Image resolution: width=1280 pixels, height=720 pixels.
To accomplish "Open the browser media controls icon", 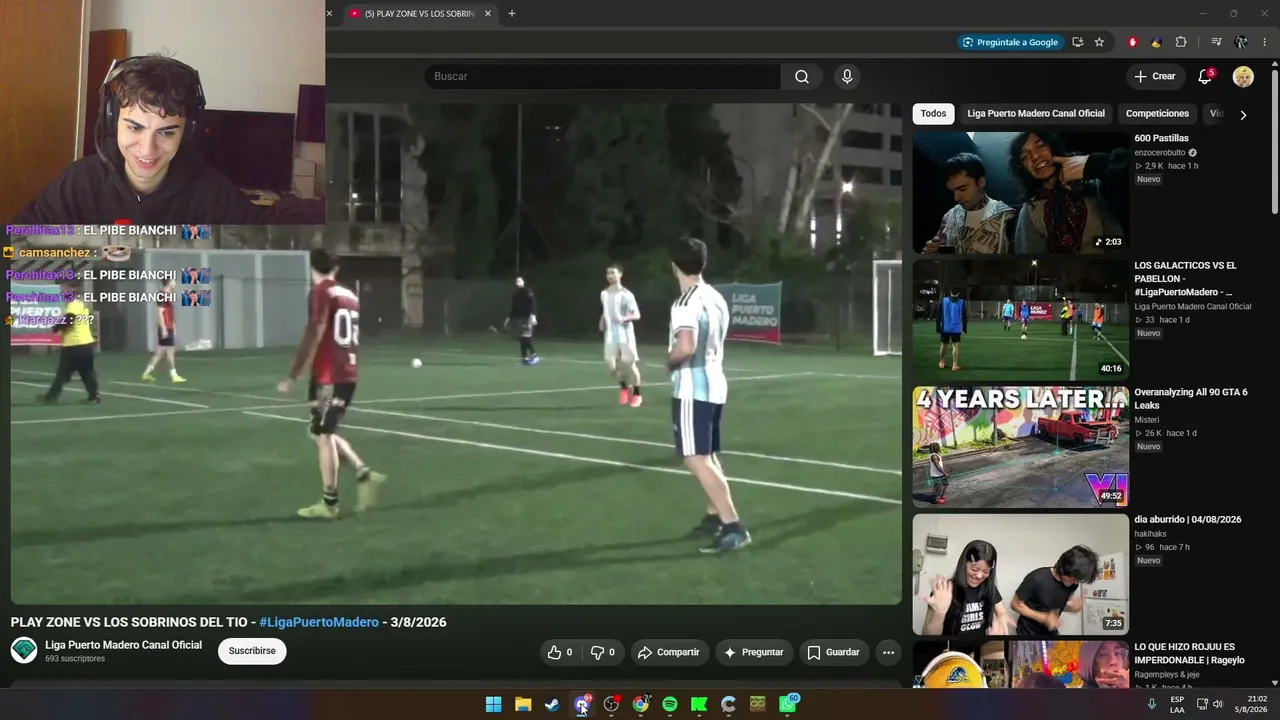I will coord(1216,42).
